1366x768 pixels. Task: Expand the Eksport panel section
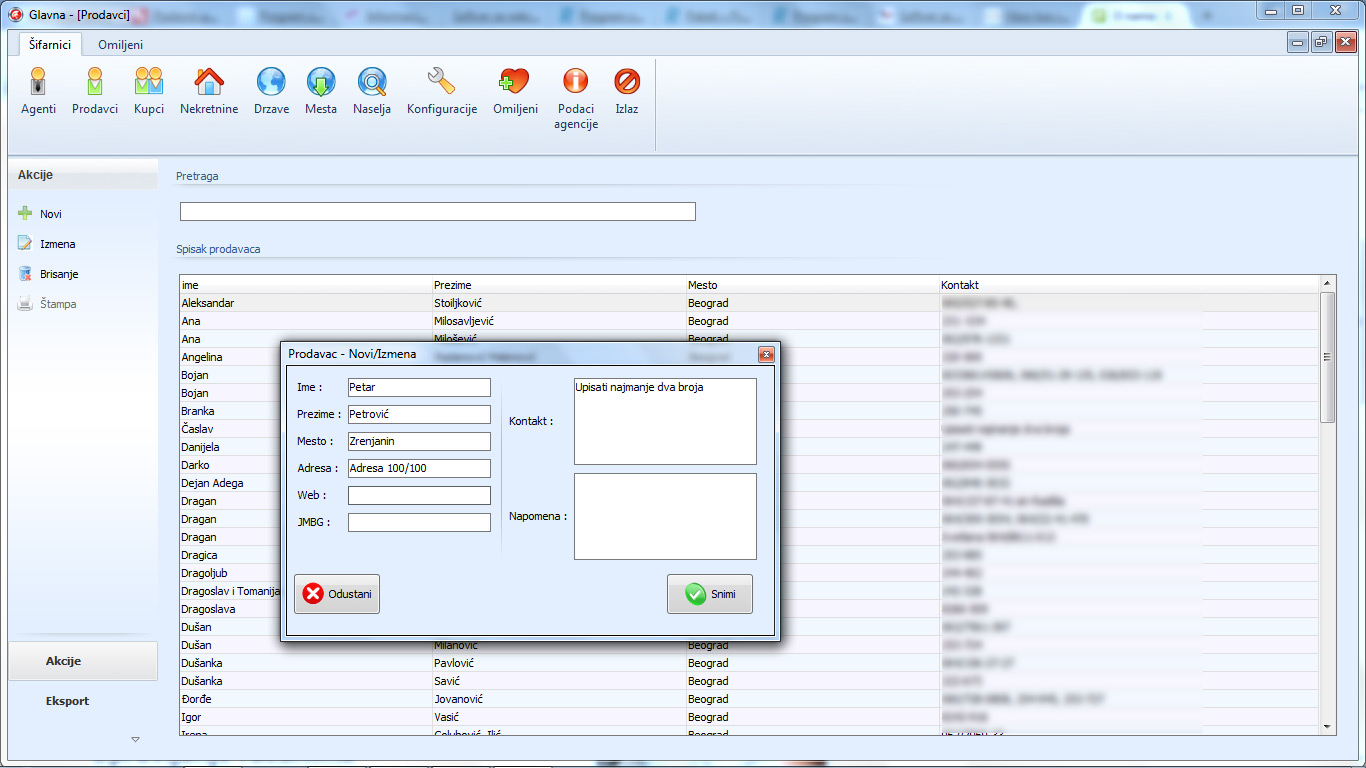(67, 701)
